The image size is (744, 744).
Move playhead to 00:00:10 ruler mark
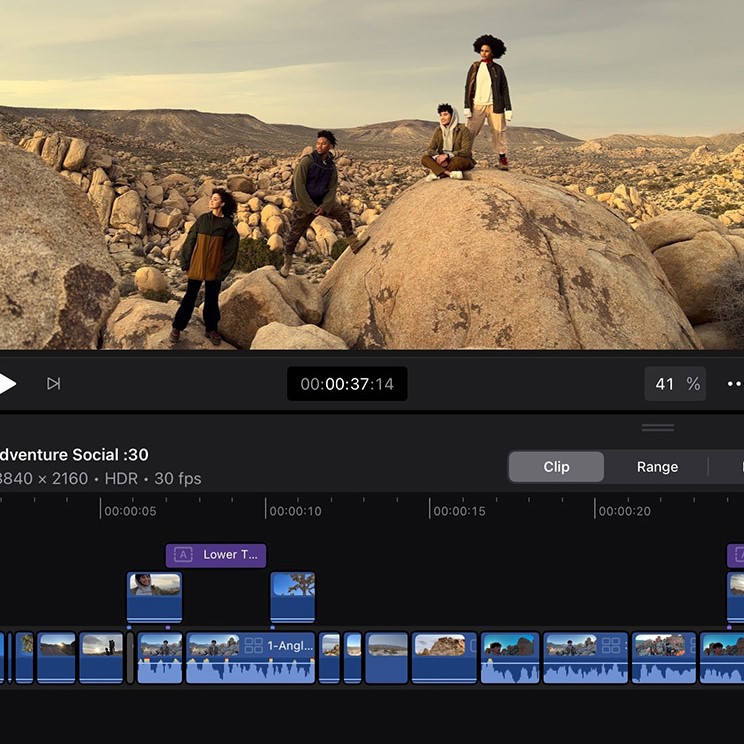coord(266,511)
